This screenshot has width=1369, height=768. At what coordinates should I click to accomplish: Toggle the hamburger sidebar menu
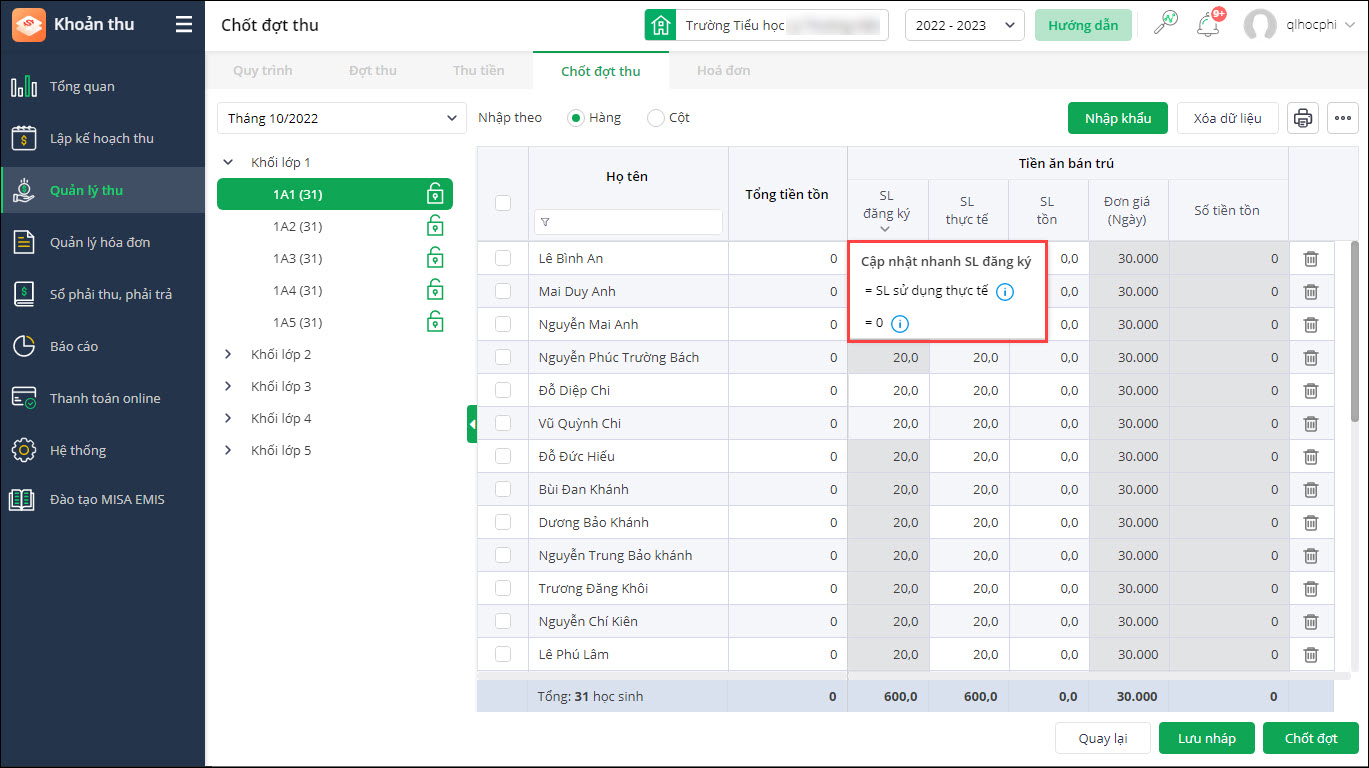point(183,25)
